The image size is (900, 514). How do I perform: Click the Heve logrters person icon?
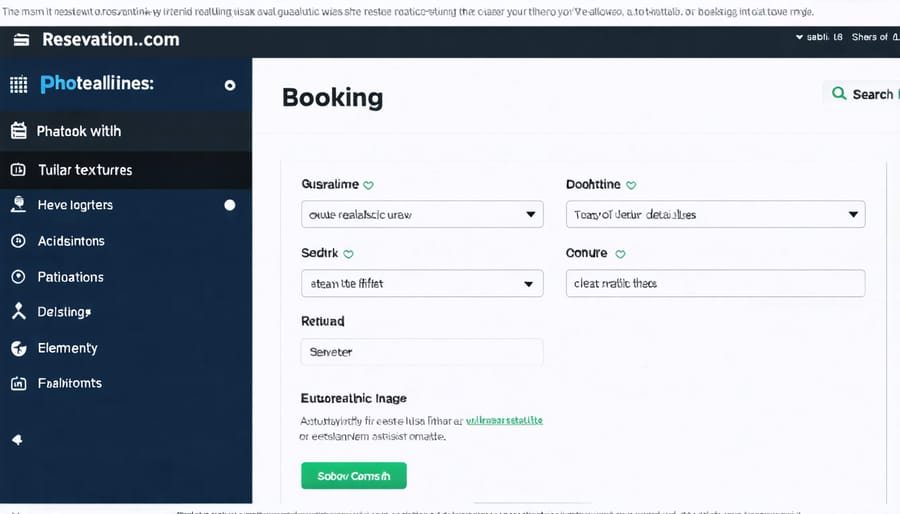coord(18,205)
